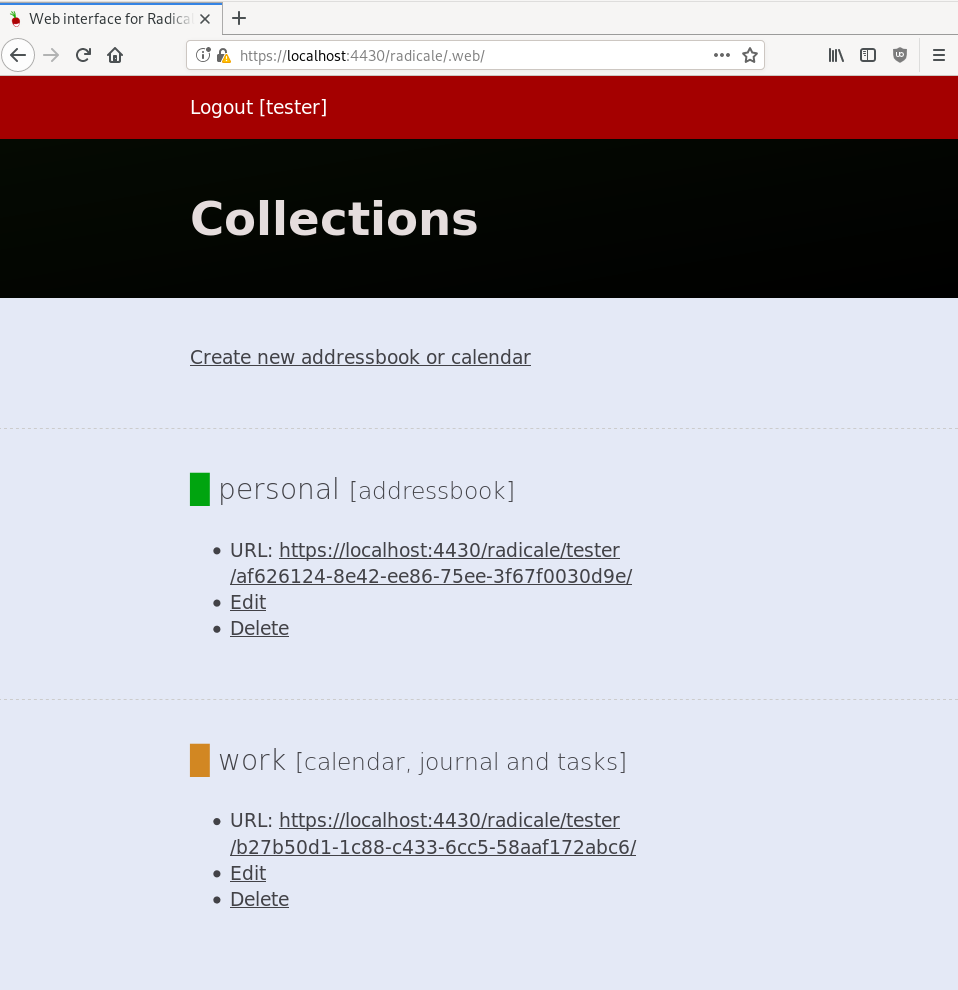Show the library bookshelf icon
The width and height of the screenshot is (958, 990).
tap(836, 56)
